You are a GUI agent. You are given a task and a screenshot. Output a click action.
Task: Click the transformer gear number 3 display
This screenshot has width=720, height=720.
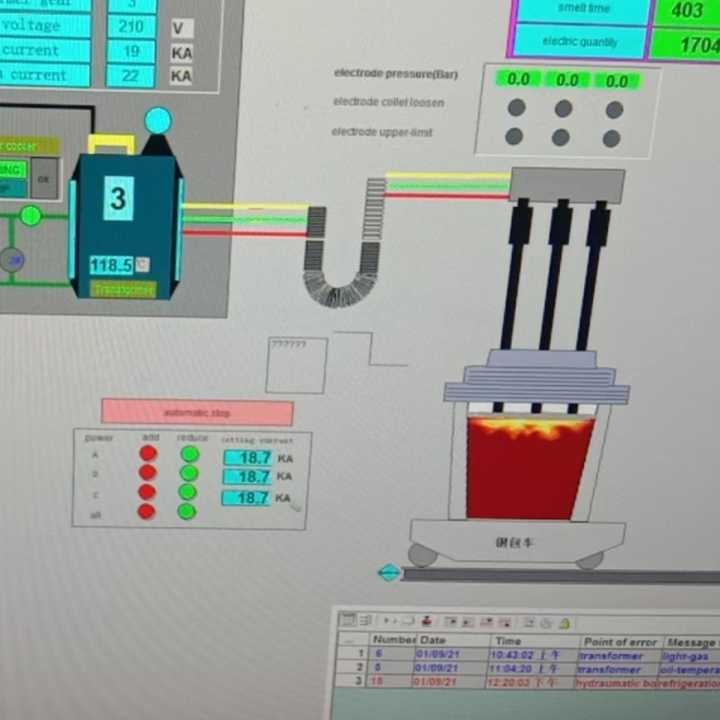pos(118,198)
